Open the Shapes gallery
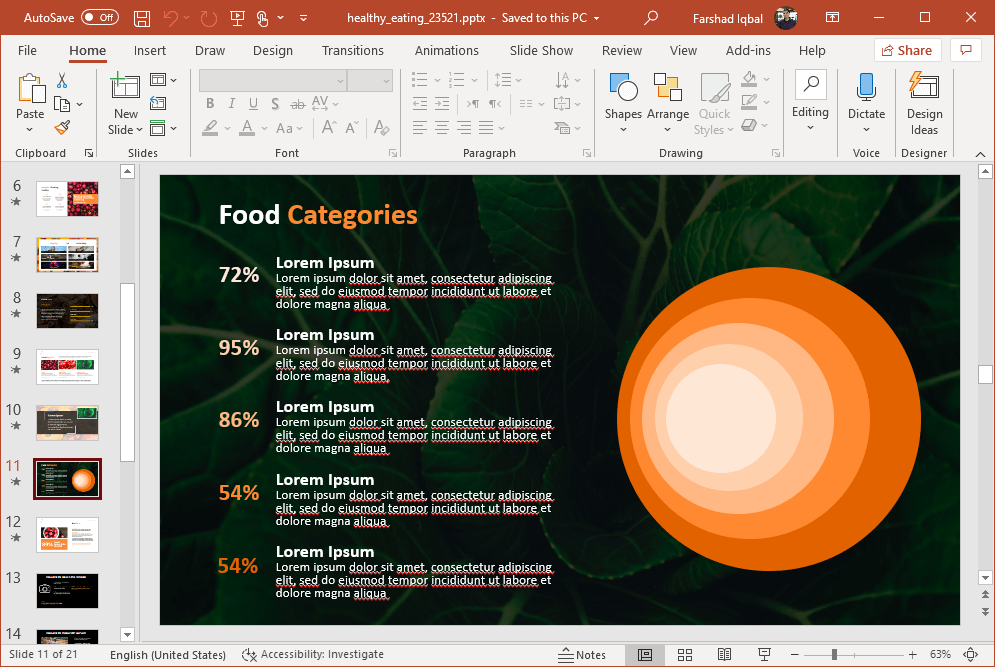 click(622, 98)
